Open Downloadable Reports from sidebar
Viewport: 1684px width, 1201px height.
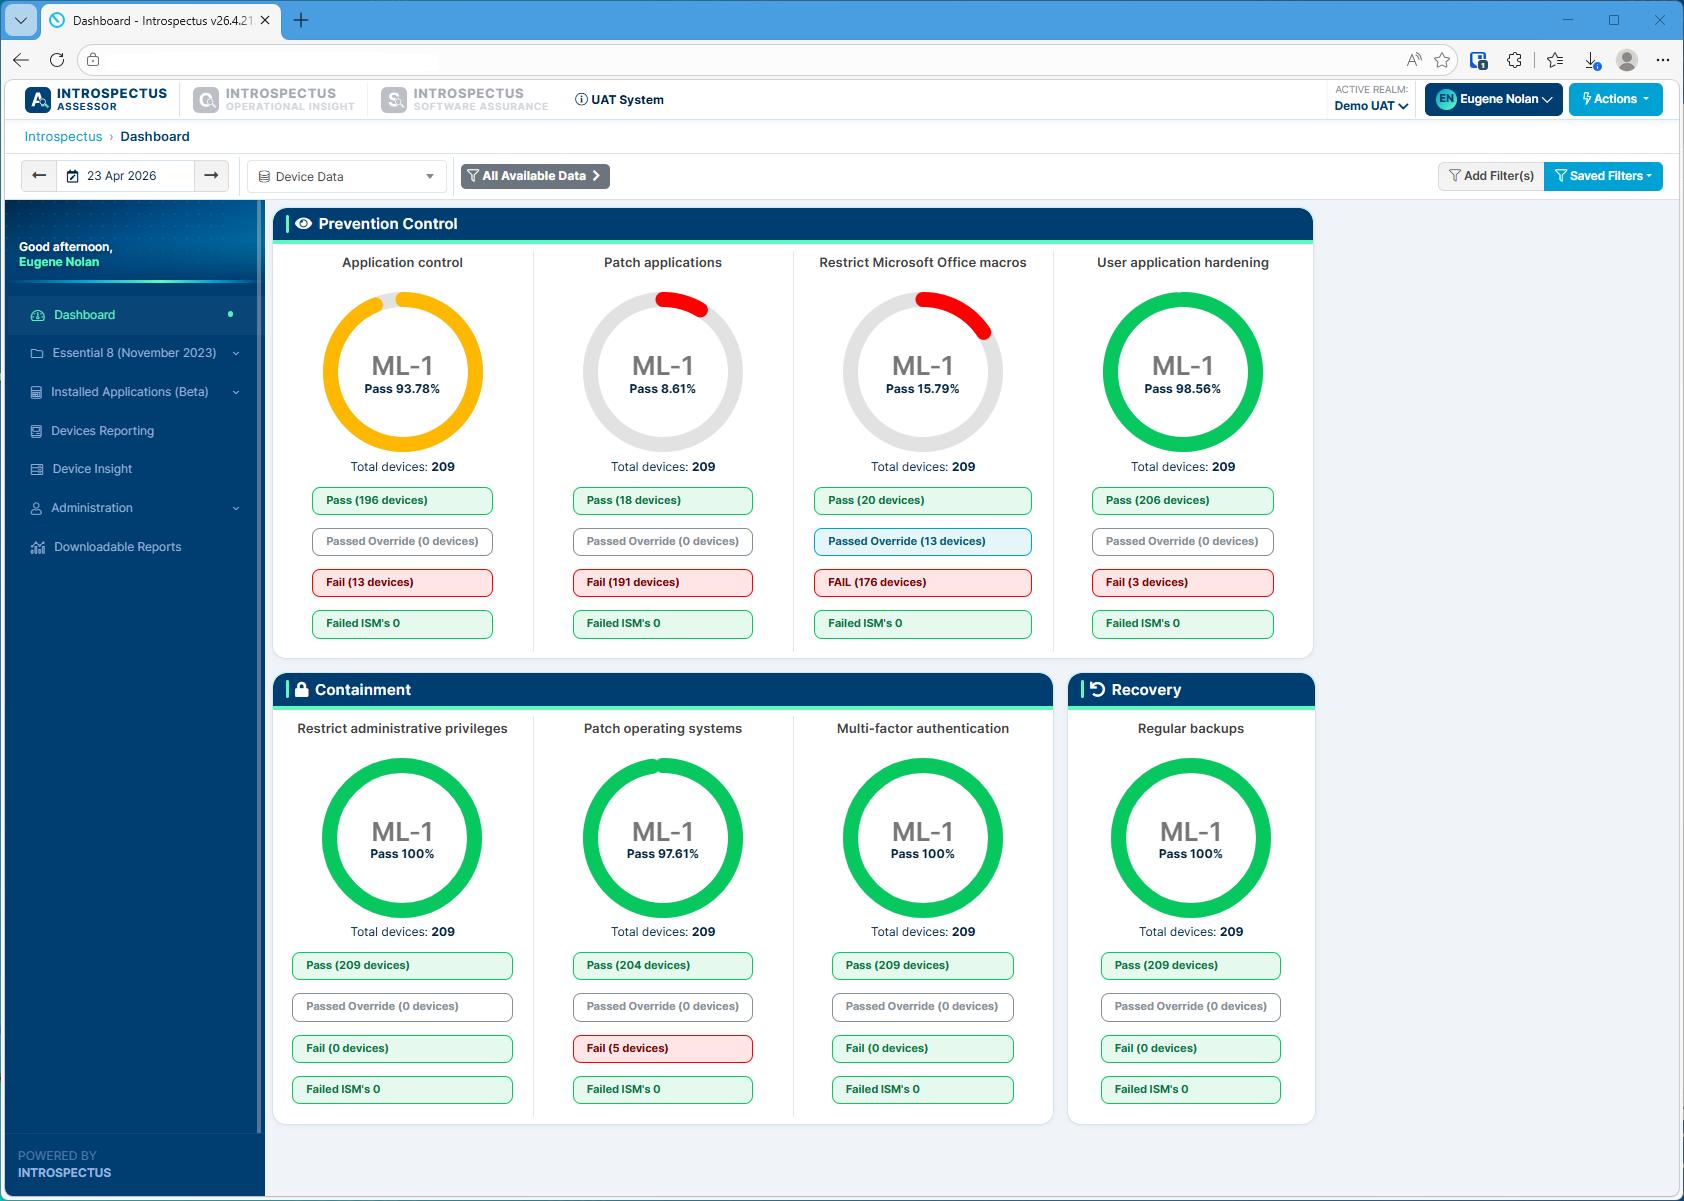pyautogui.click(x=117, y=547)
